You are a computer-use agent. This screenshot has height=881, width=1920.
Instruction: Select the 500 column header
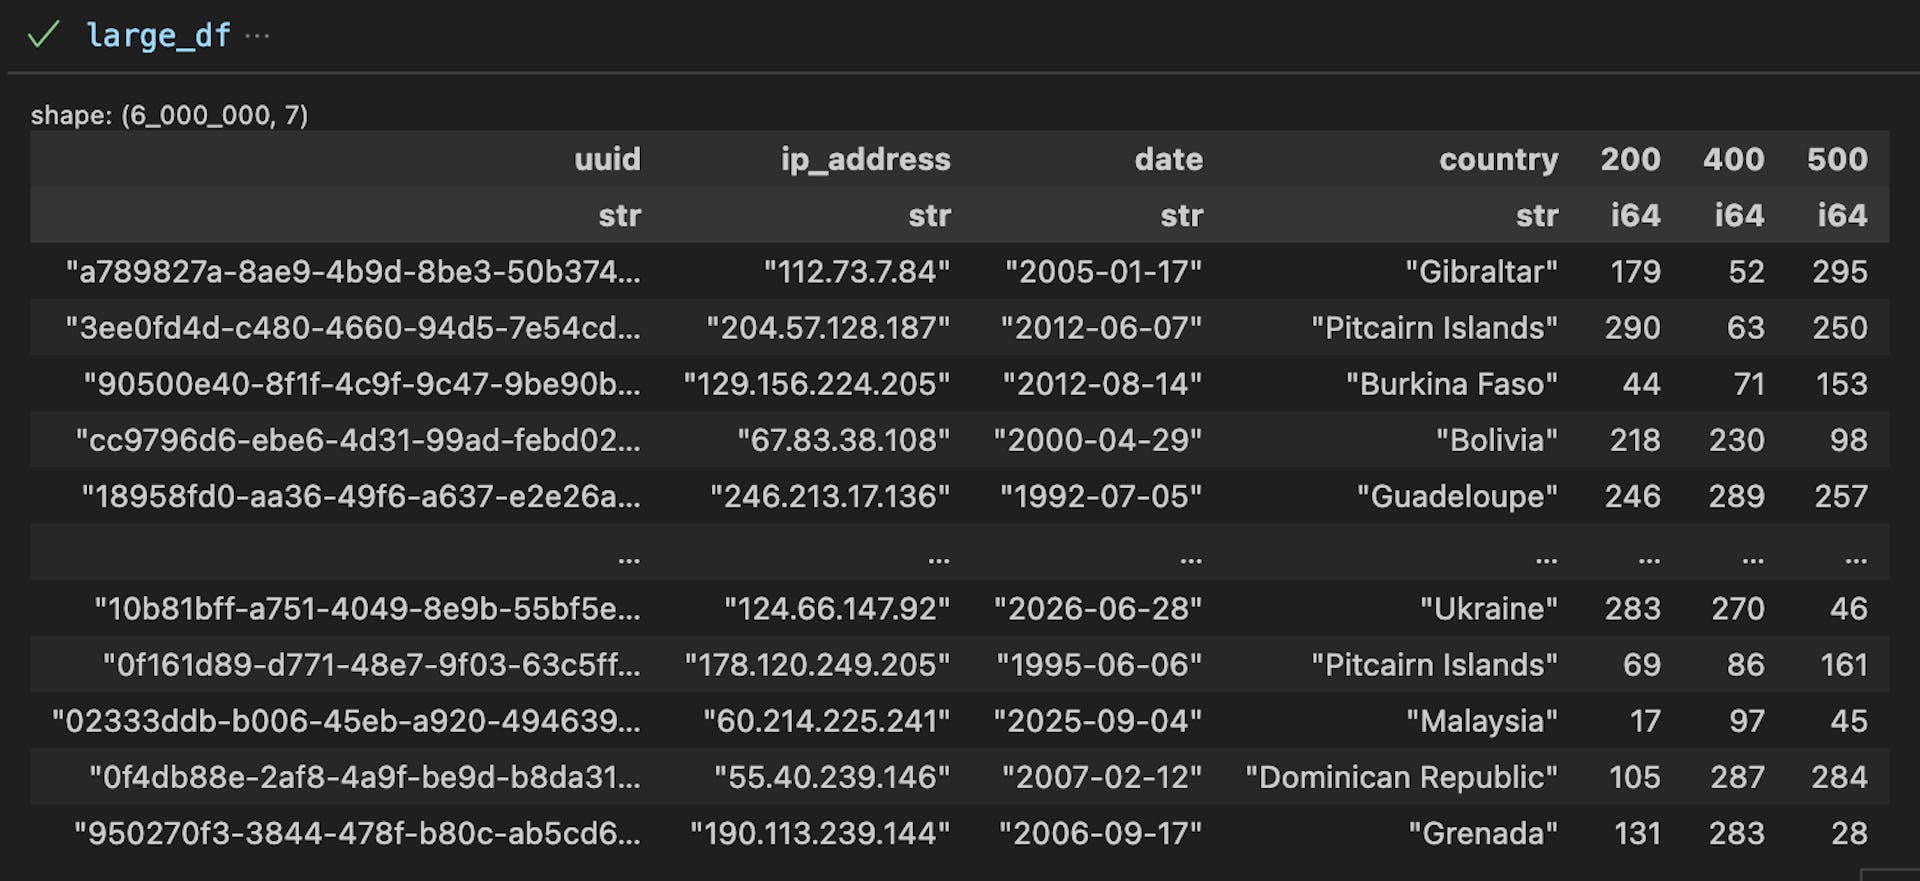coord(1838,159)
